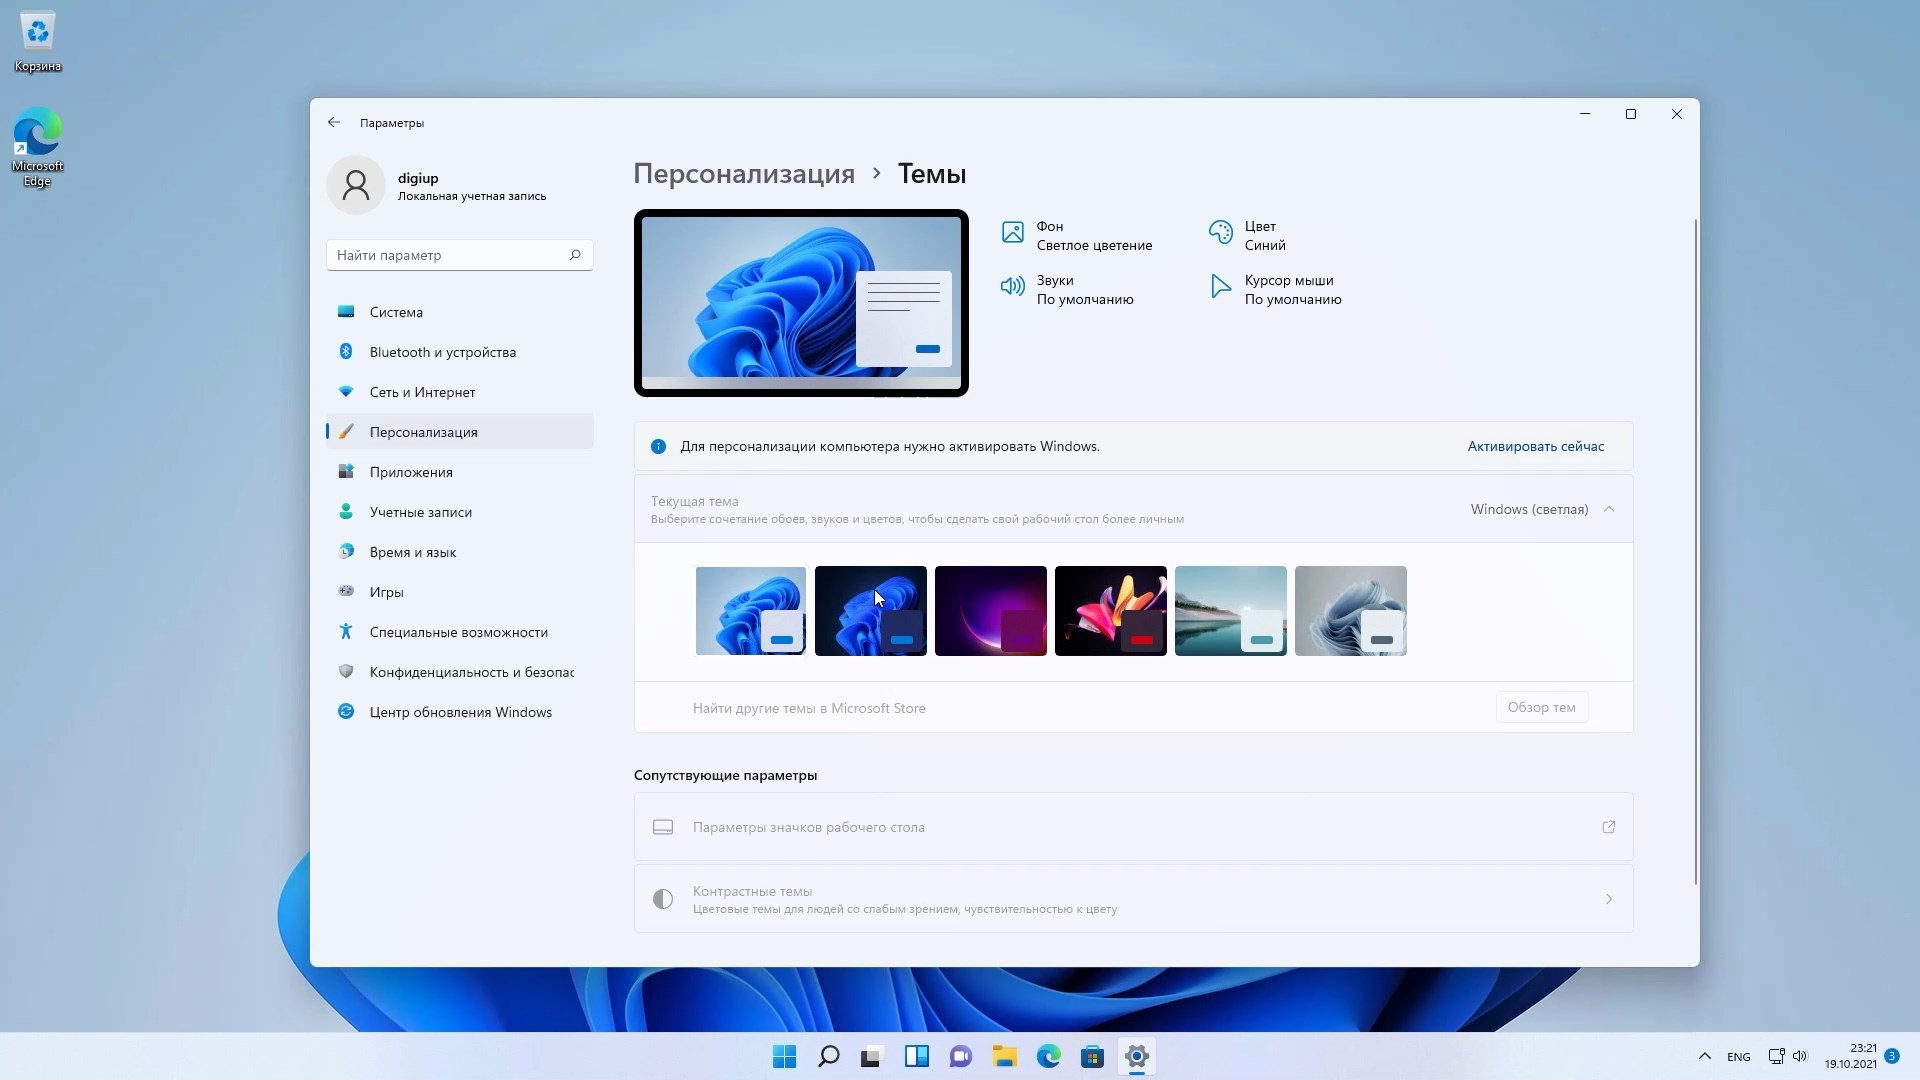The width and height of the screenshot is (1920, 1080).
Task: Click the taskbar Search magnifier icon
Action: point(828,1056)
